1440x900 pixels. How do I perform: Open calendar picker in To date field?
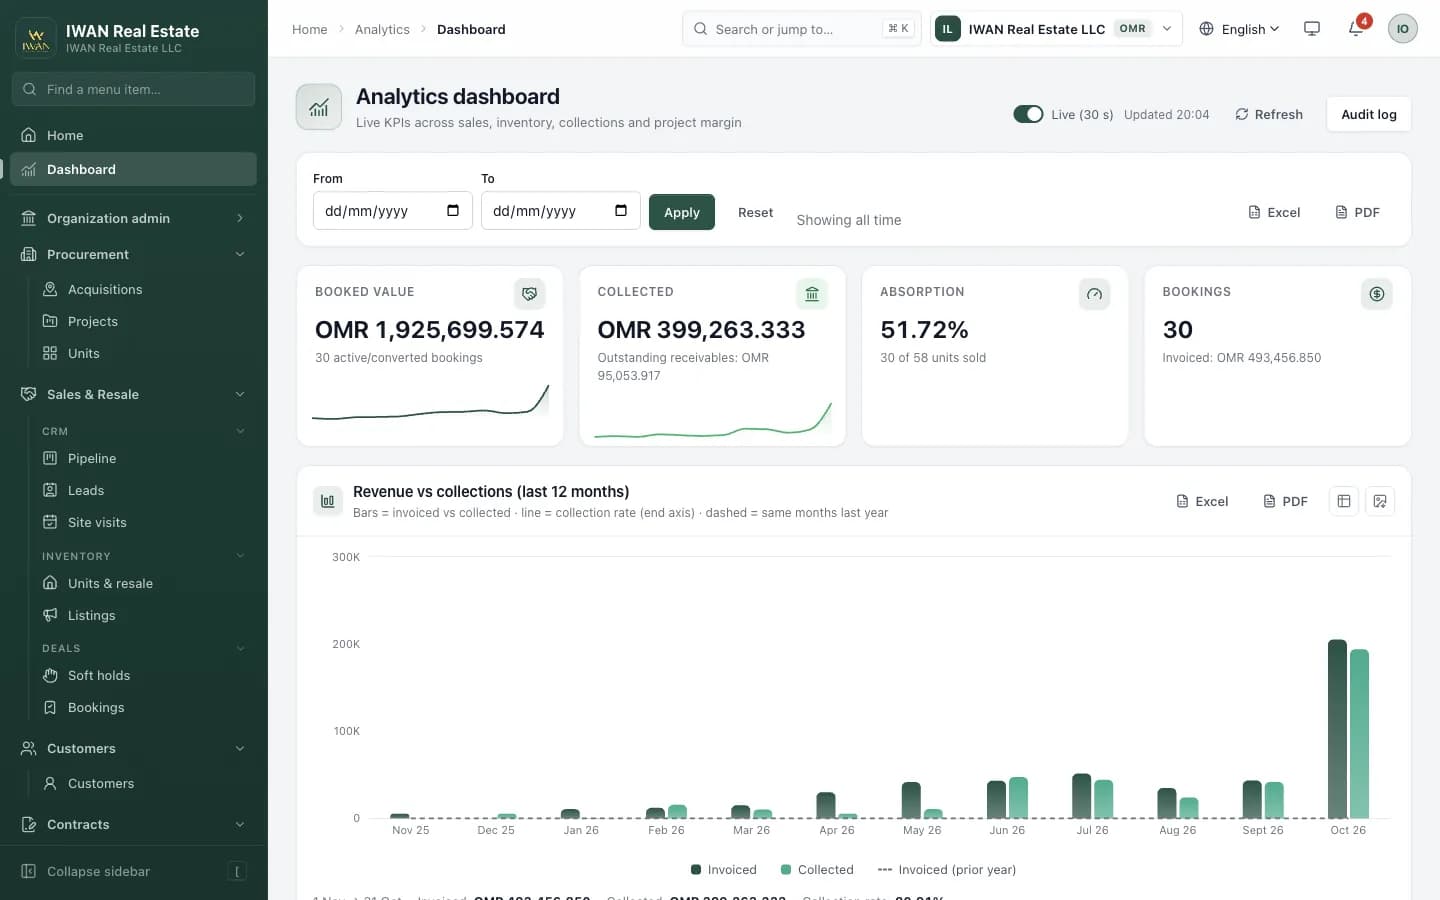pos(621,210)
